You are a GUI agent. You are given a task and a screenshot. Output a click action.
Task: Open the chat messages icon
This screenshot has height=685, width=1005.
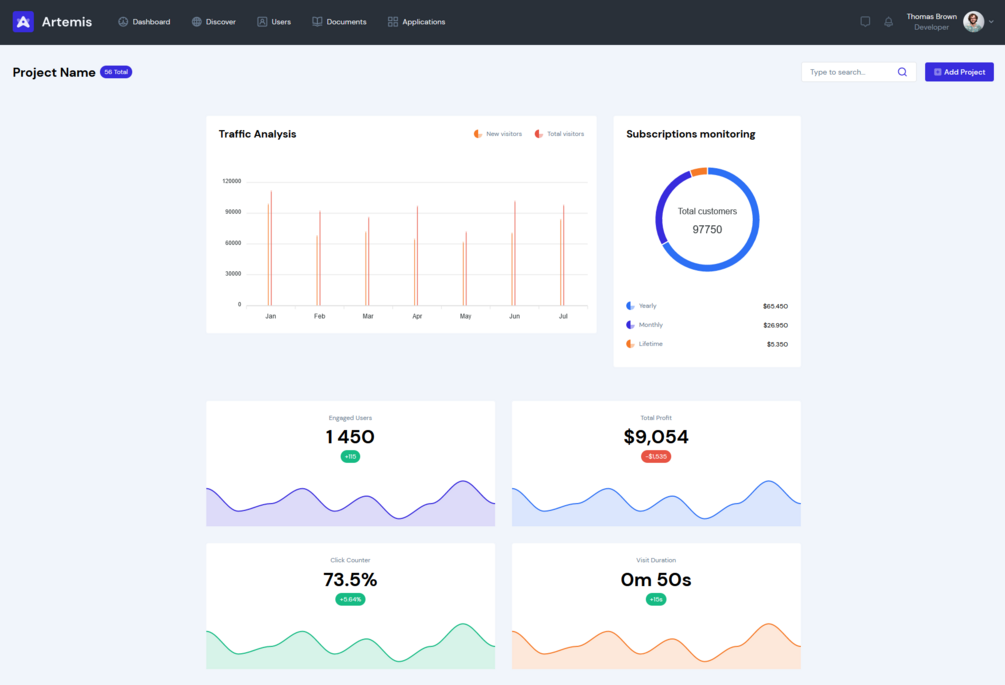(865, 22)
